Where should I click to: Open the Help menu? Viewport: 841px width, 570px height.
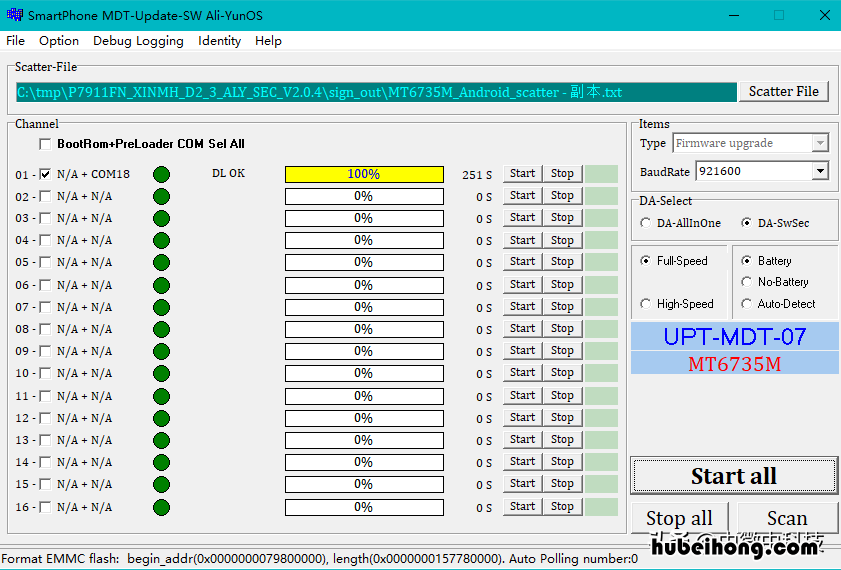click(268, 41)
